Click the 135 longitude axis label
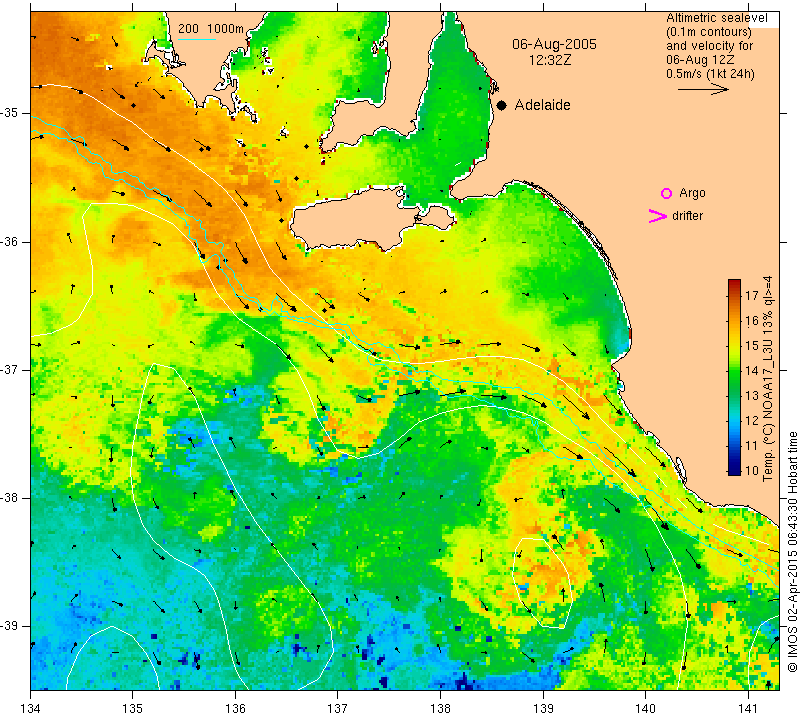800x720 pixels. coord(133,709)
